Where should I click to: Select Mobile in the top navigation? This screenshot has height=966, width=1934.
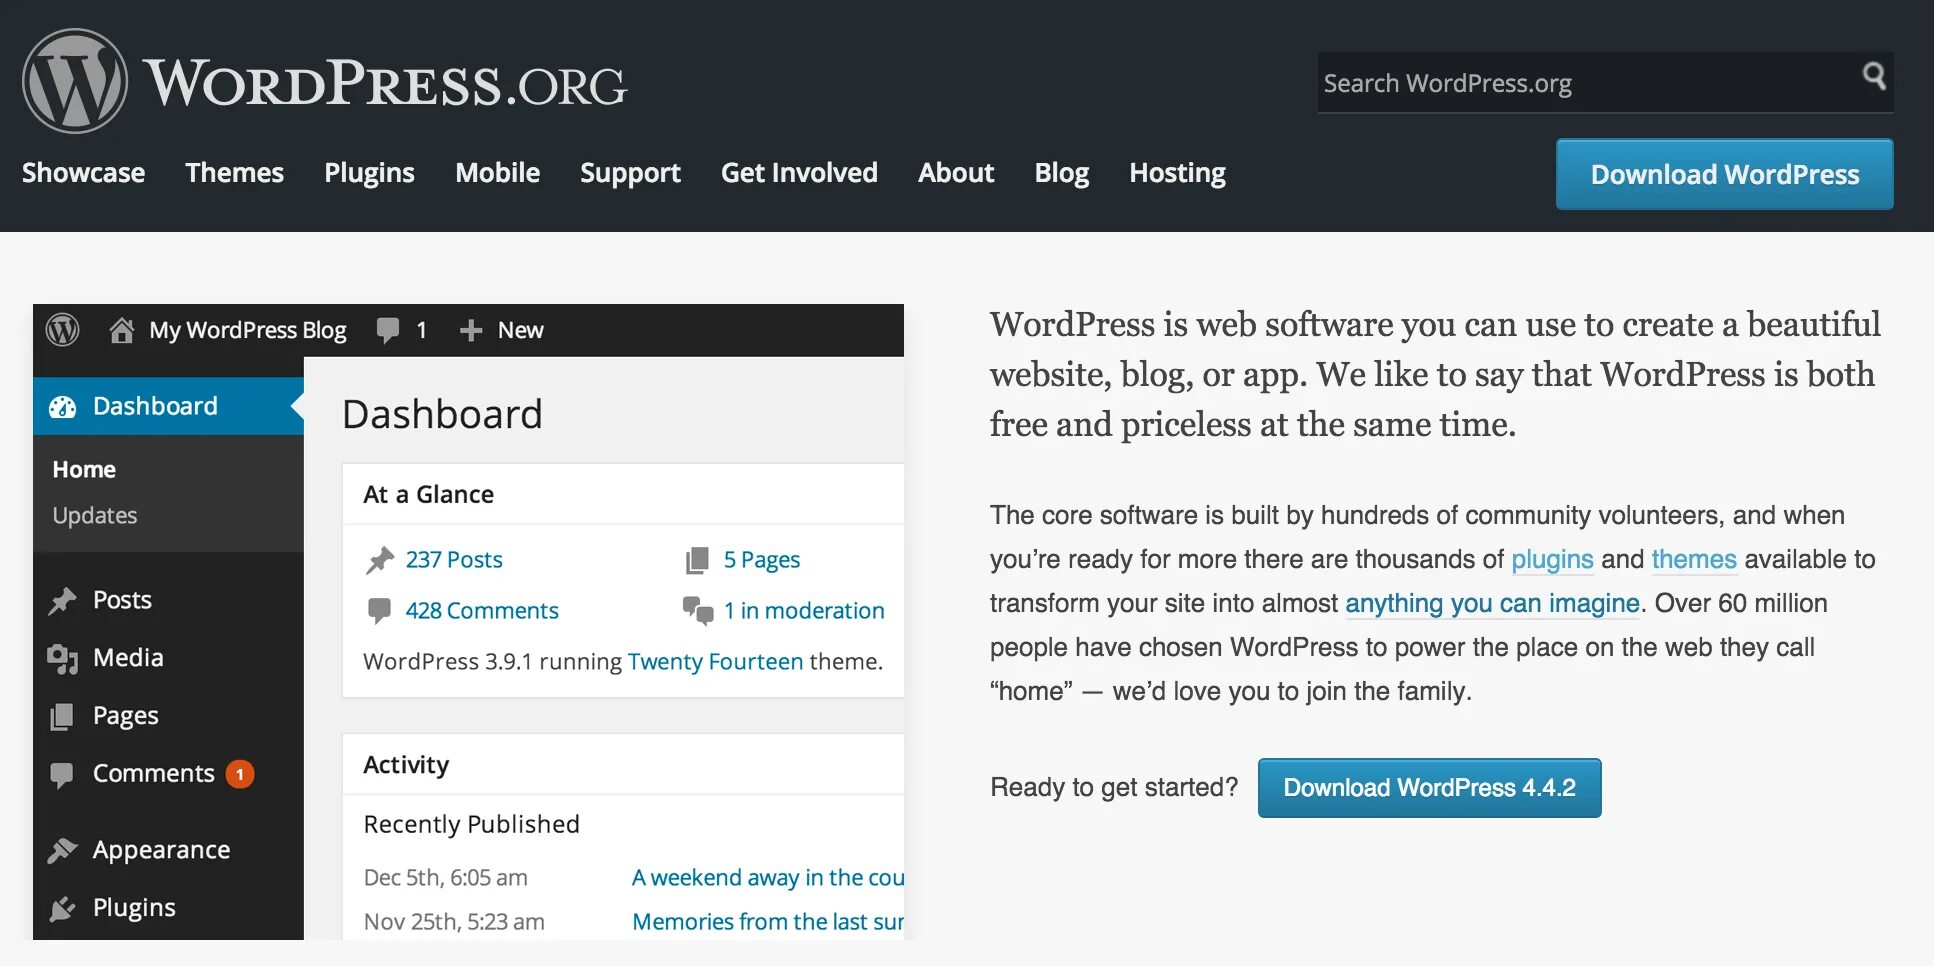tap(498, 173)
